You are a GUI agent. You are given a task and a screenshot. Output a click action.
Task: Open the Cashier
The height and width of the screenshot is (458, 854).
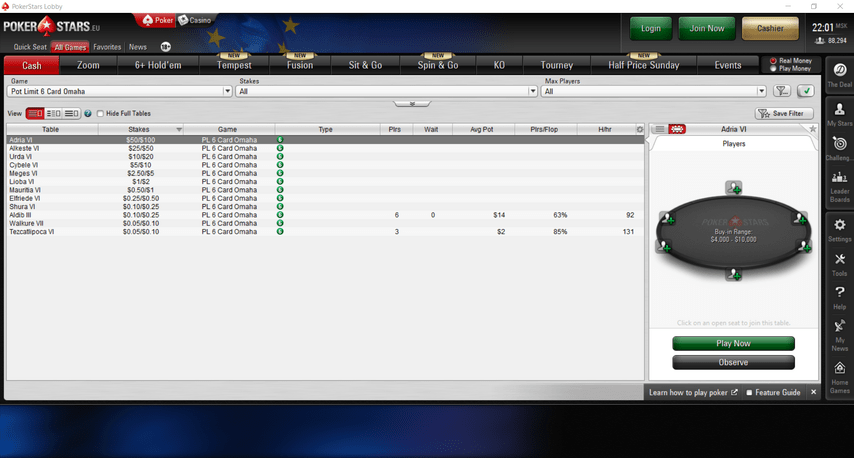point(770,28)
